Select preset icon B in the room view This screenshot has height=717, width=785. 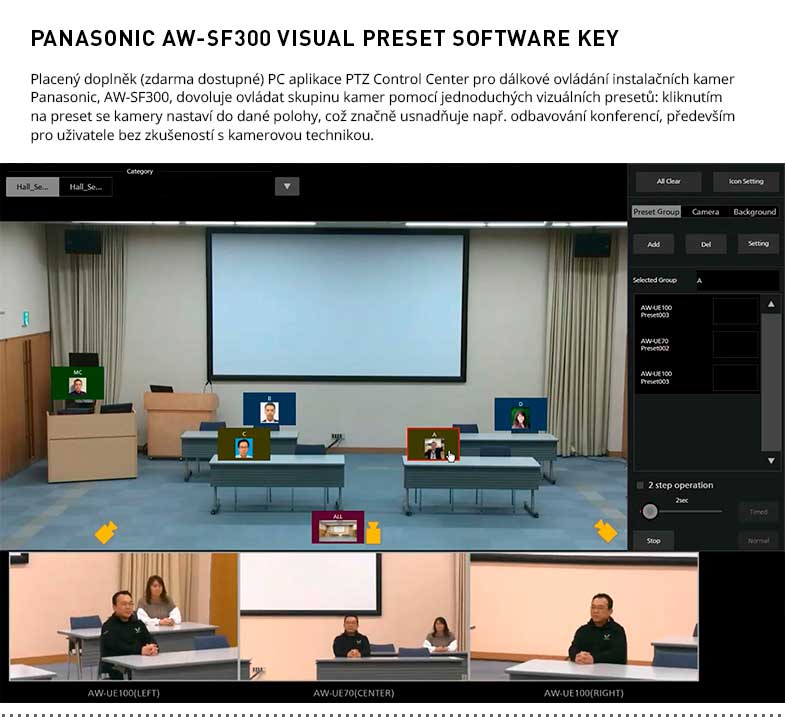(x=269, y=410)
